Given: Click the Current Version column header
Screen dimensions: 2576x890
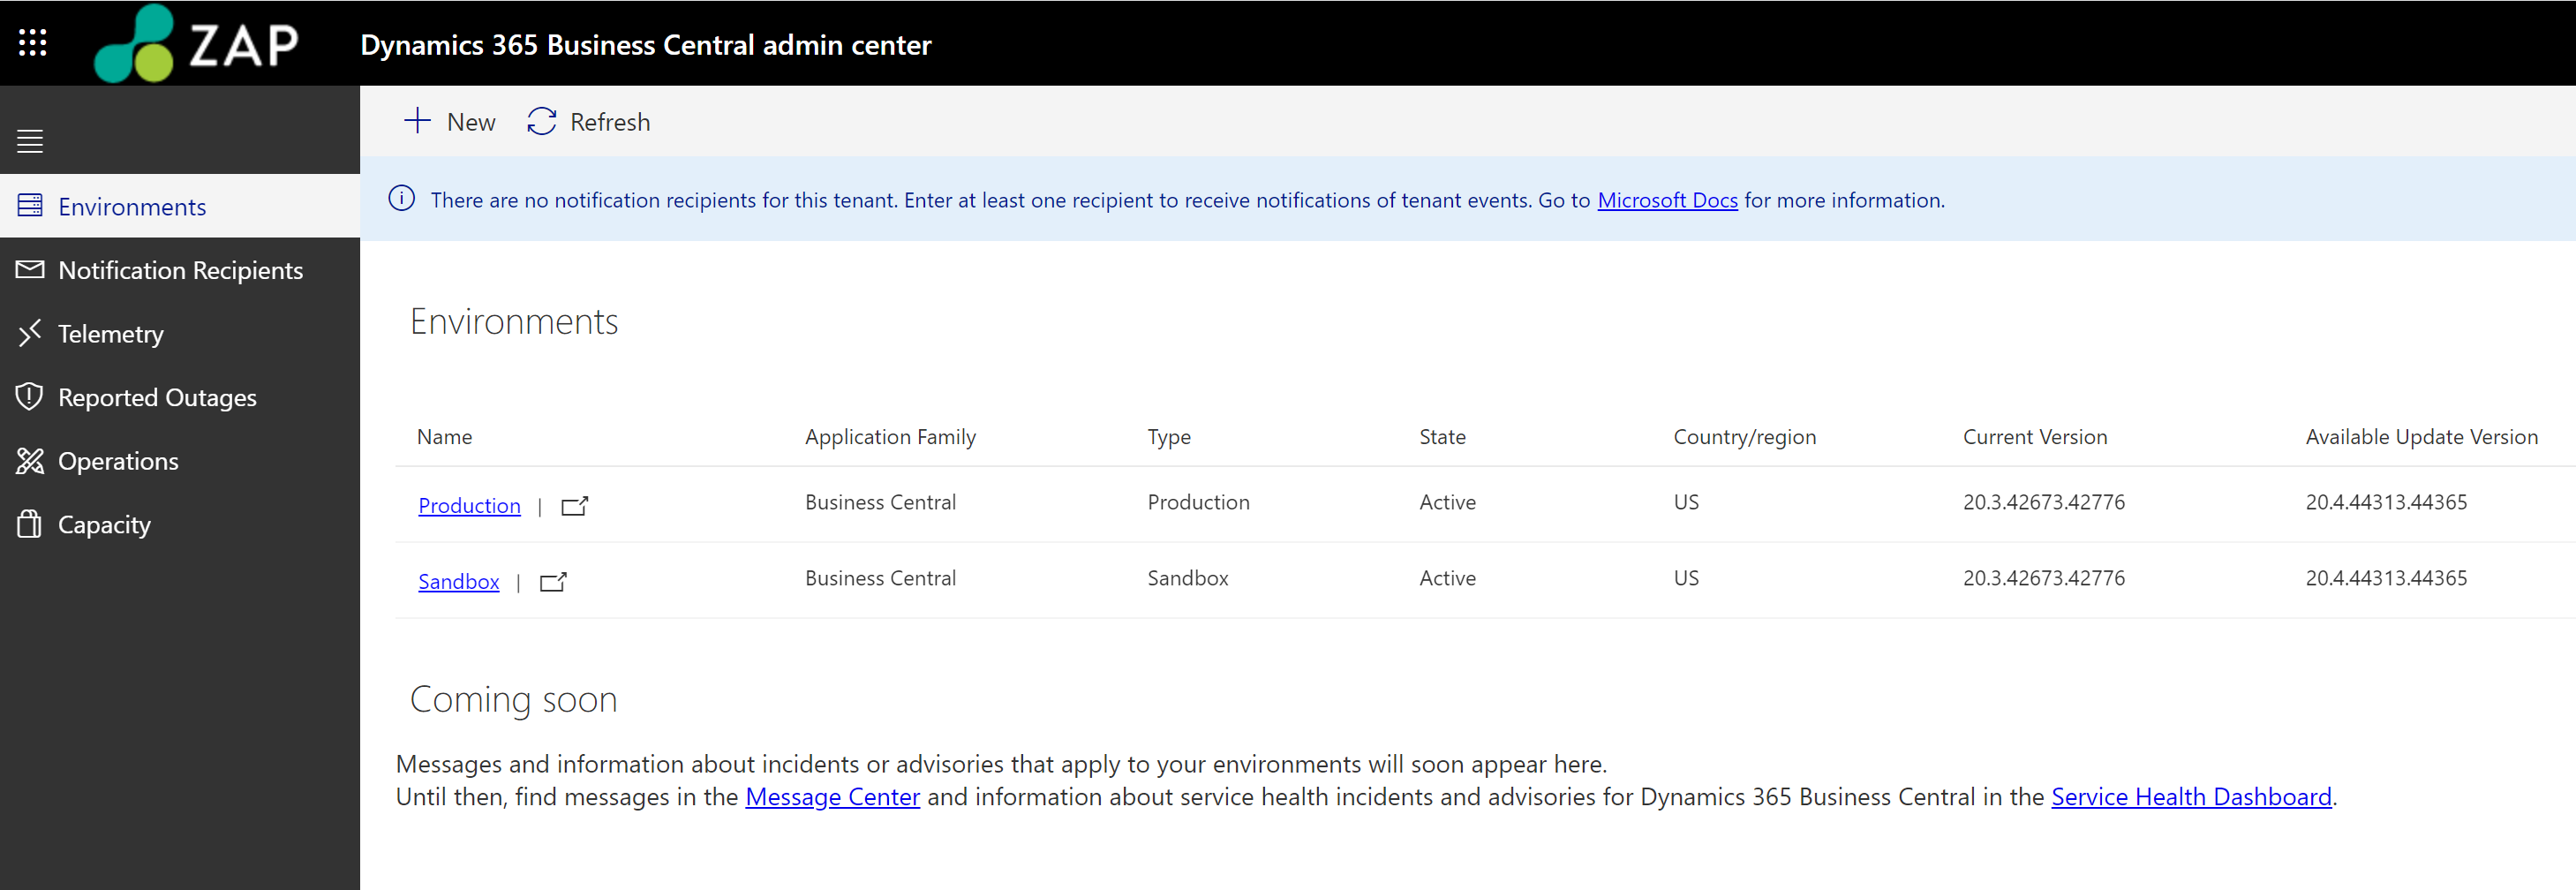Looking at the screenshot, I should click(x=2034, y=437).
